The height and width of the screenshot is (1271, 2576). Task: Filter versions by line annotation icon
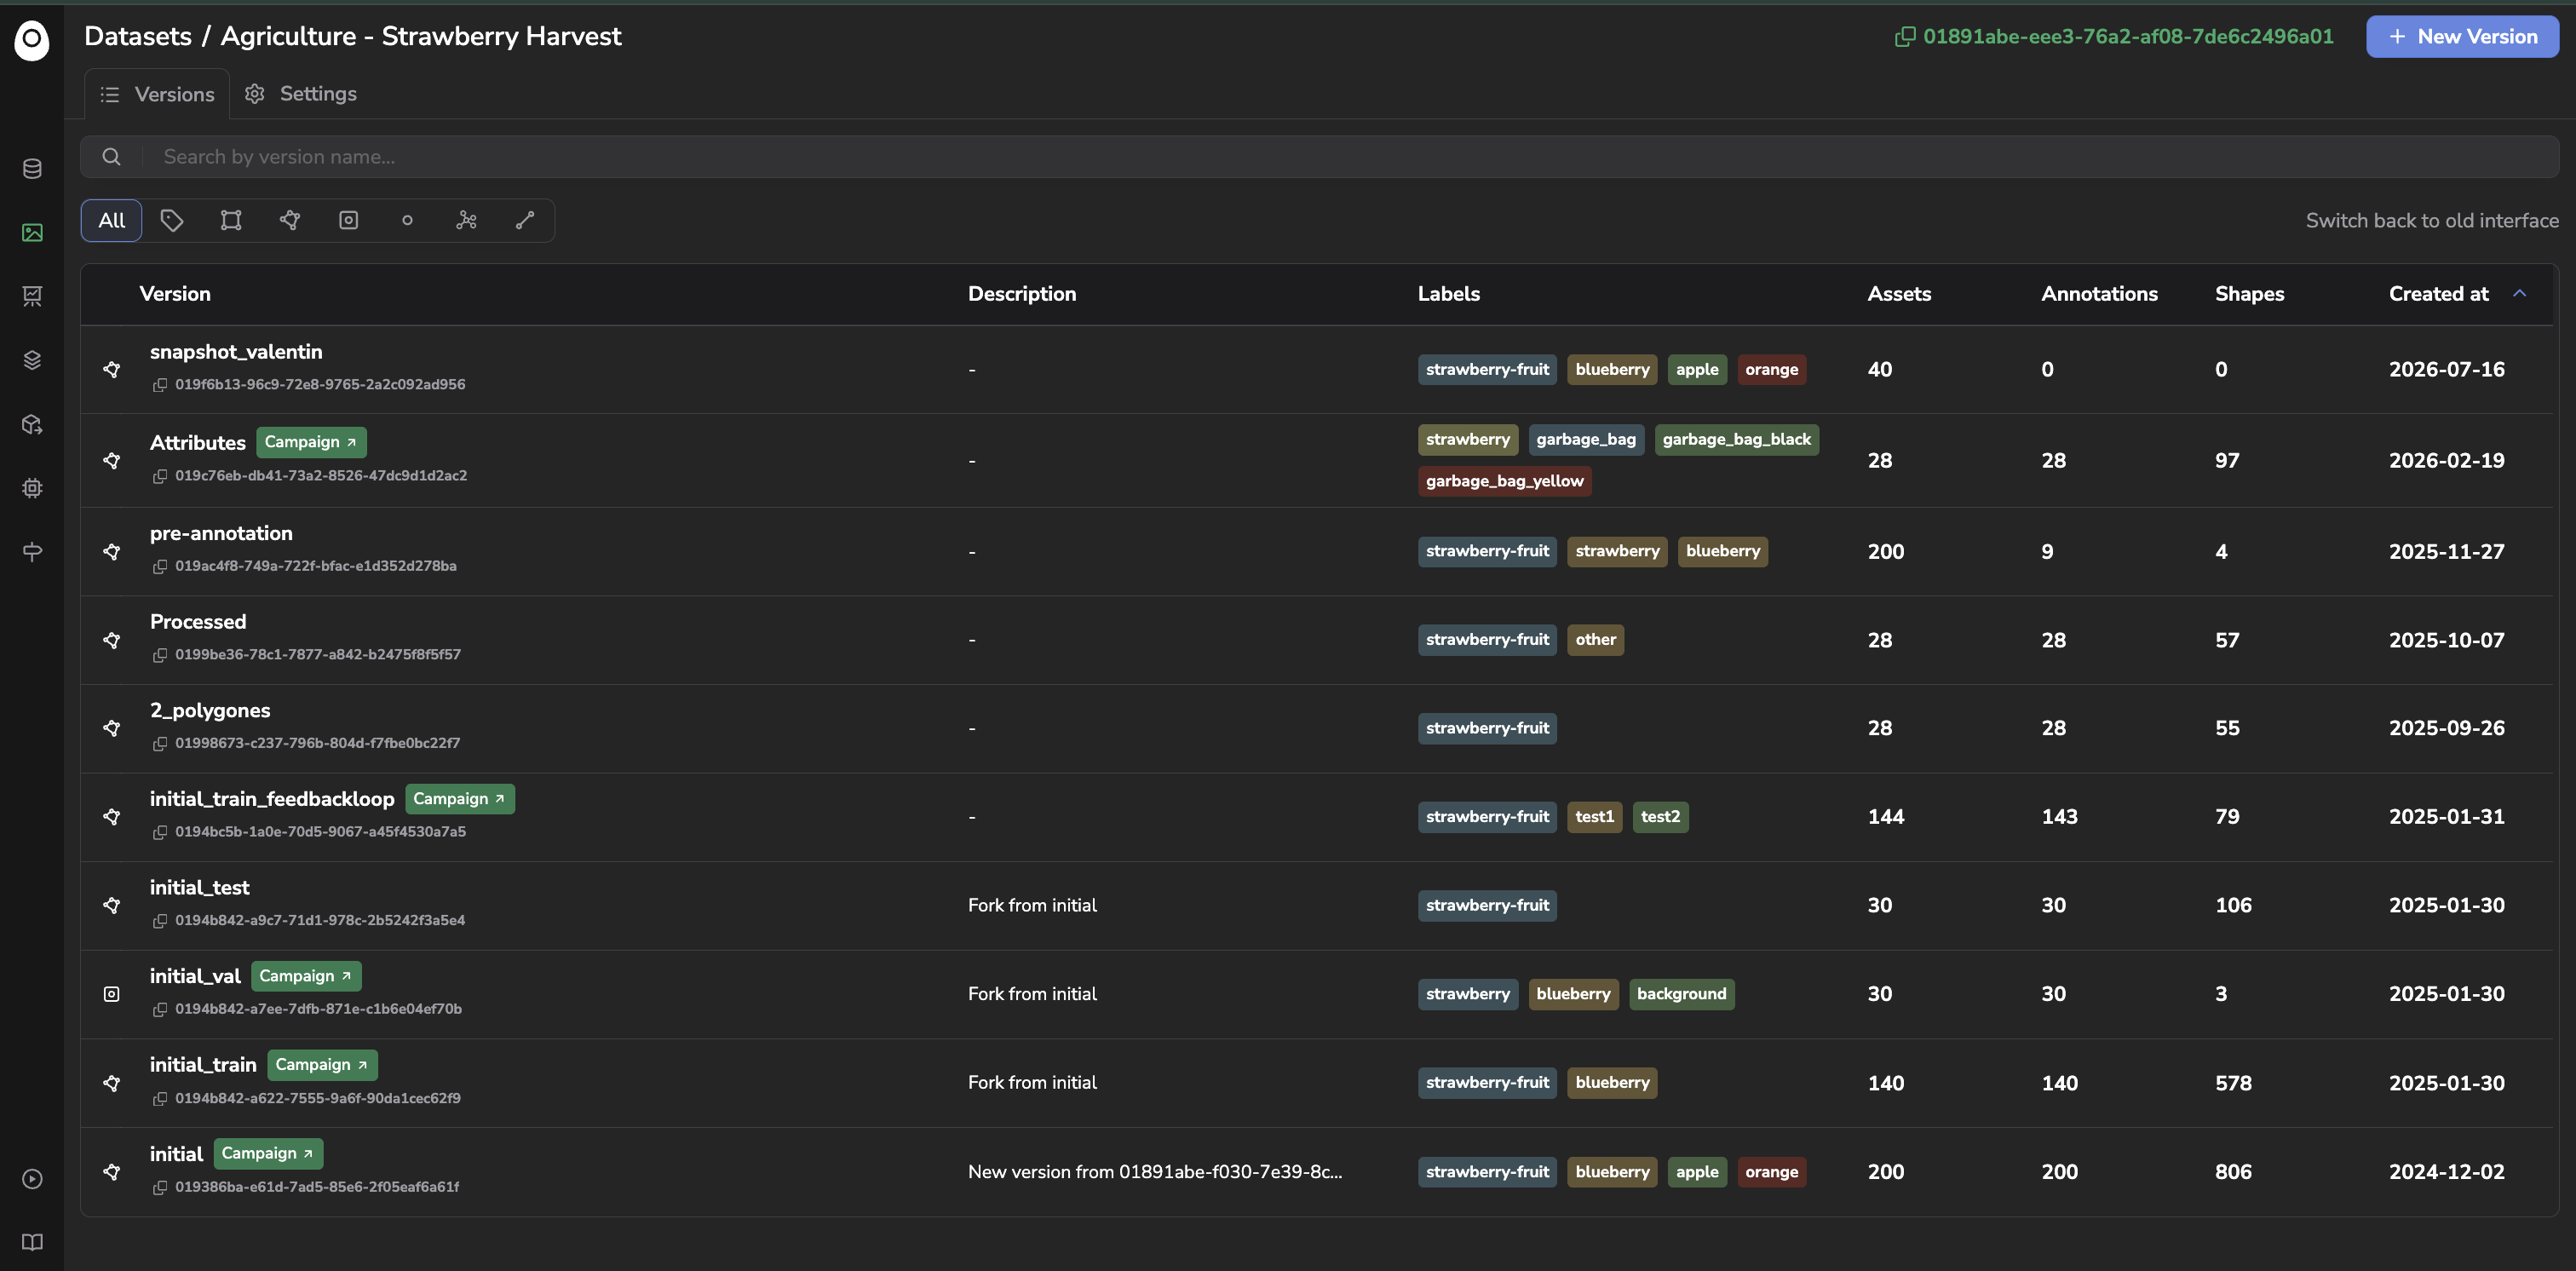pos(525,220)
